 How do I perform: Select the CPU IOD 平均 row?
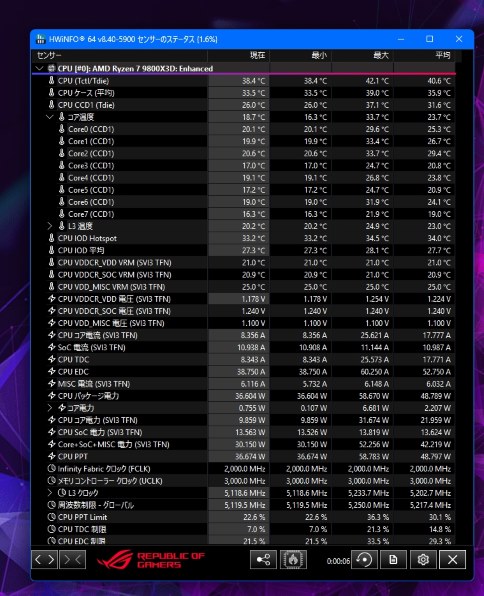click(244, 250)
